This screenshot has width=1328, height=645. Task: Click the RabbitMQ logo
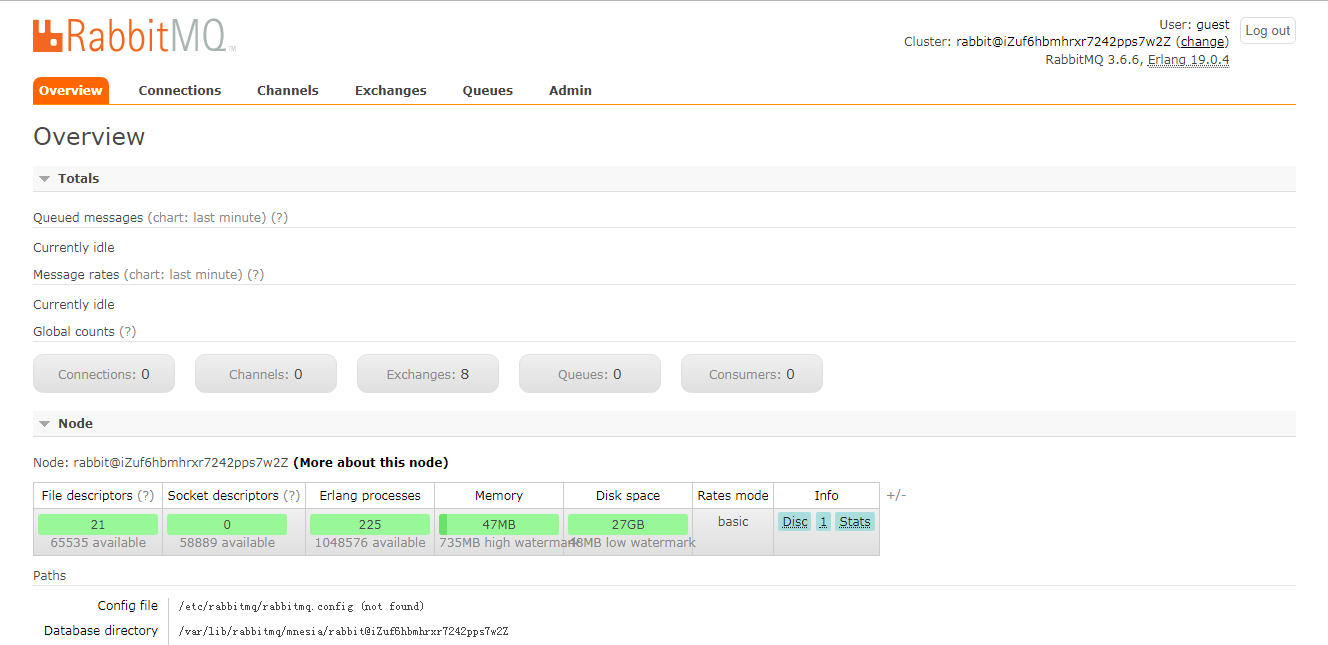pyautogui.click(x=134, y=35)
